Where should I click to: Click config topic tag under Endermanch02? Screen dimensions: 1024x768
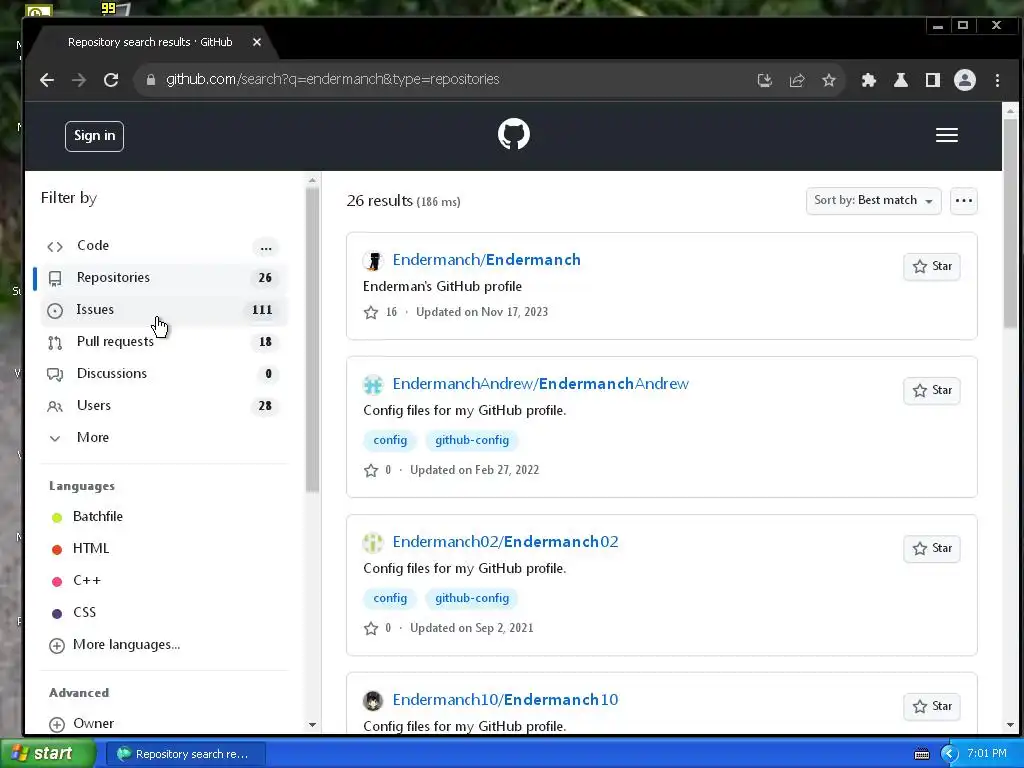pyautogui.click(x=390, y=598)
